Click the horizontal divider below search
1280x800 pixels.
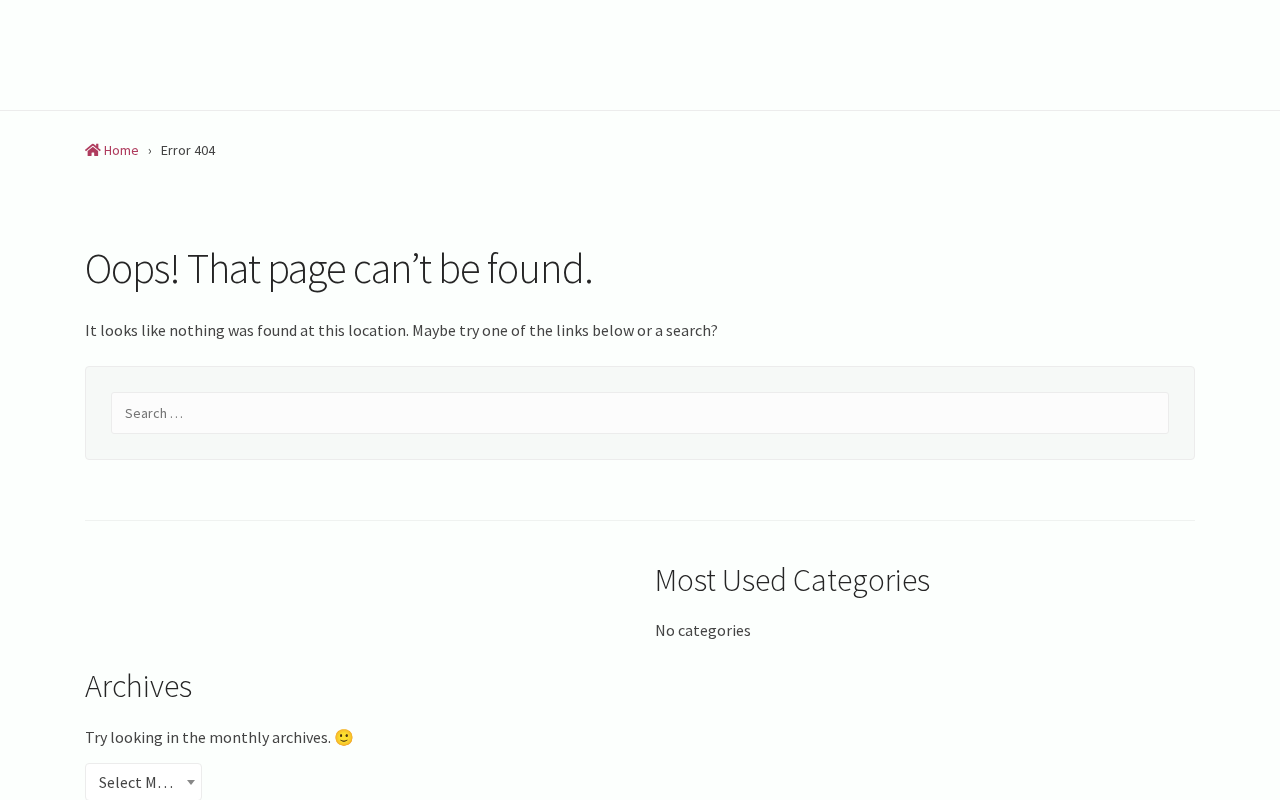coord(640,520)
